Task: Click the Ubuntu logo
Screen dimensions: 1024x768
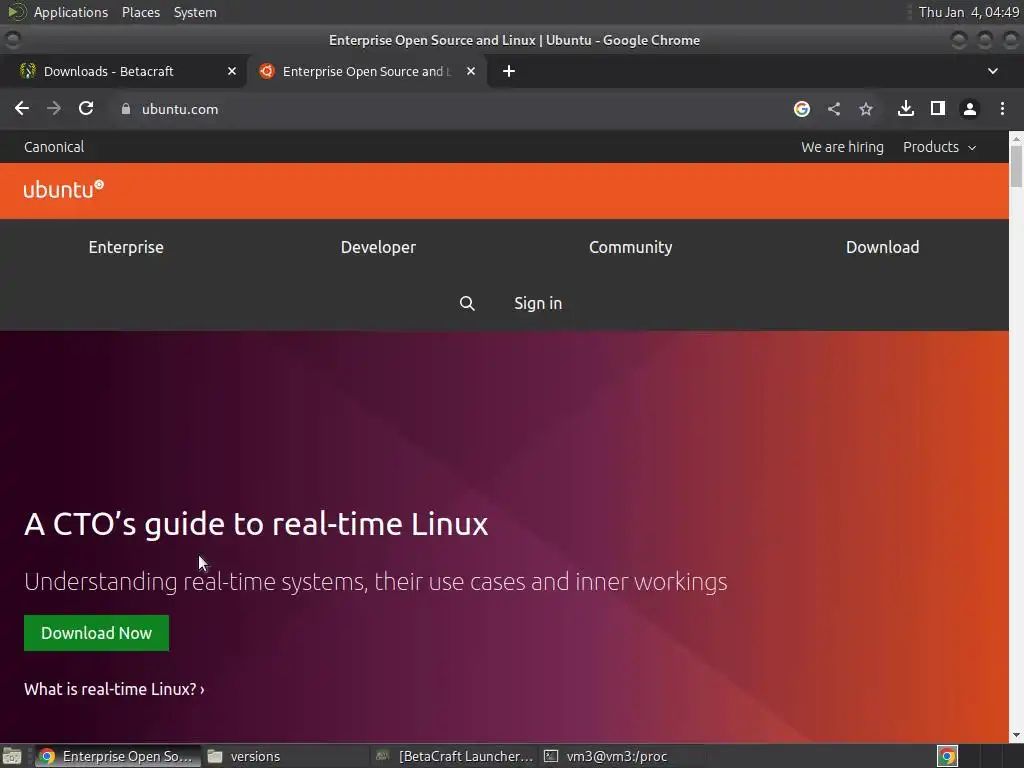Action: point(63,189)
